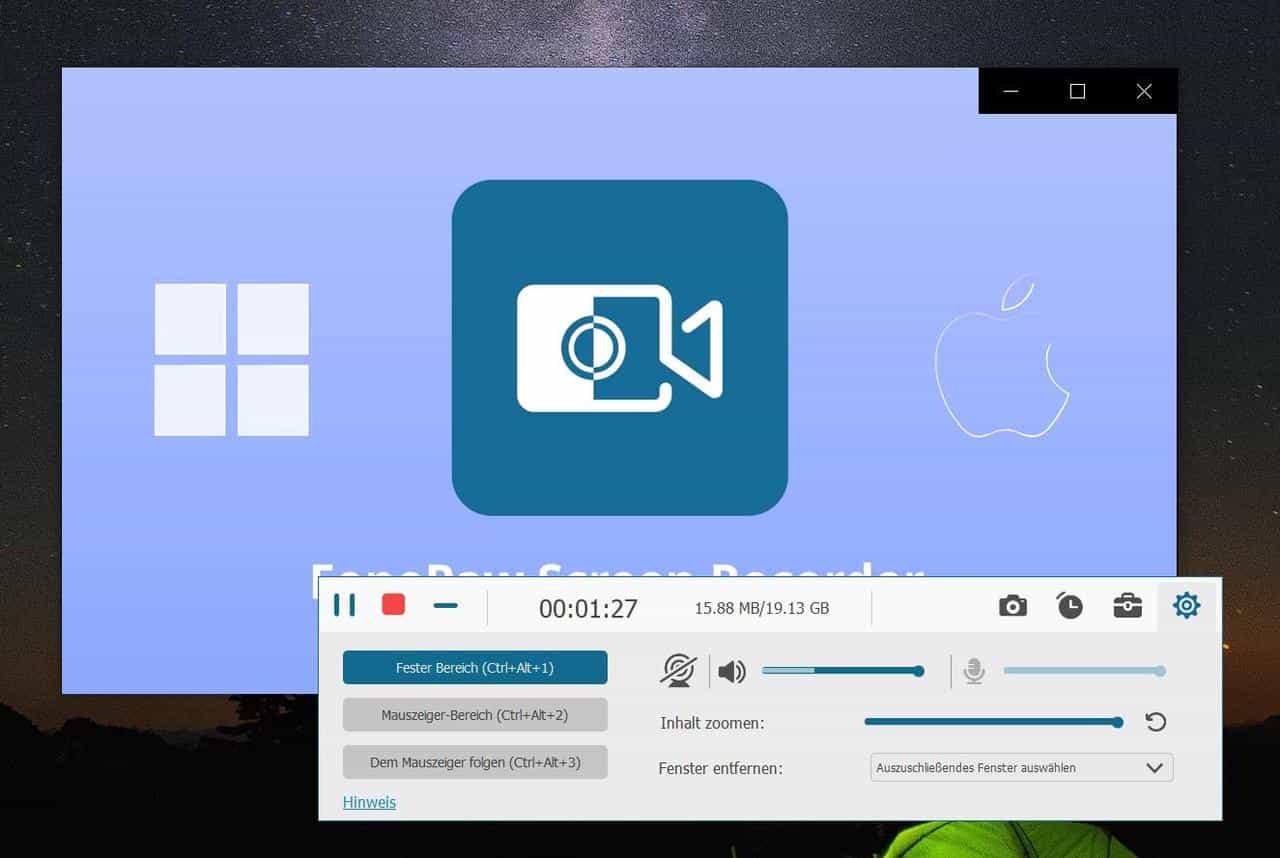Screen dimensions: 1280x858
Task: Click the elapsed time 00:01:27
Action: [x=588, y=609]
